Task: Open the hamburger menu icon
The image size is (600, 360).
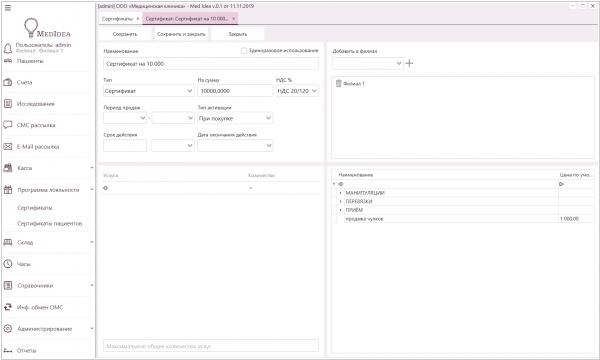Action: (8, 8)
